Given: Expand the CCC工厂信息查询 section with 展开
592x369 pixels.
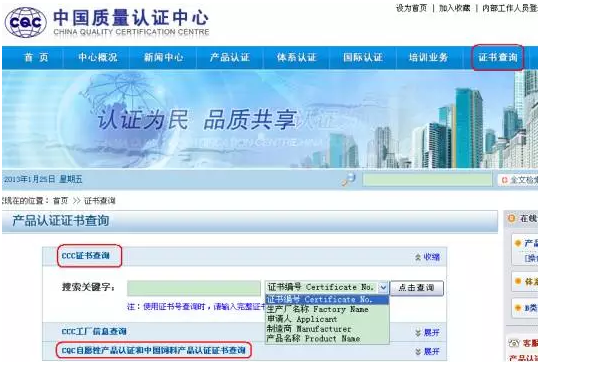Looking at the screenshot, I should coord(427,333).
